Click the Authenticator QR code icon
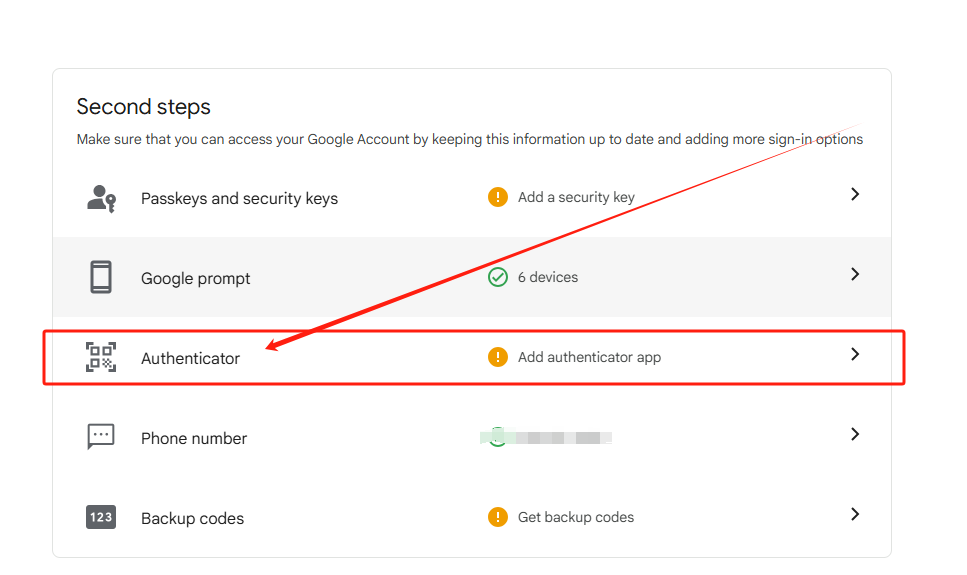Viewport: 967px width, 575px height. click(x=101, y=357)
